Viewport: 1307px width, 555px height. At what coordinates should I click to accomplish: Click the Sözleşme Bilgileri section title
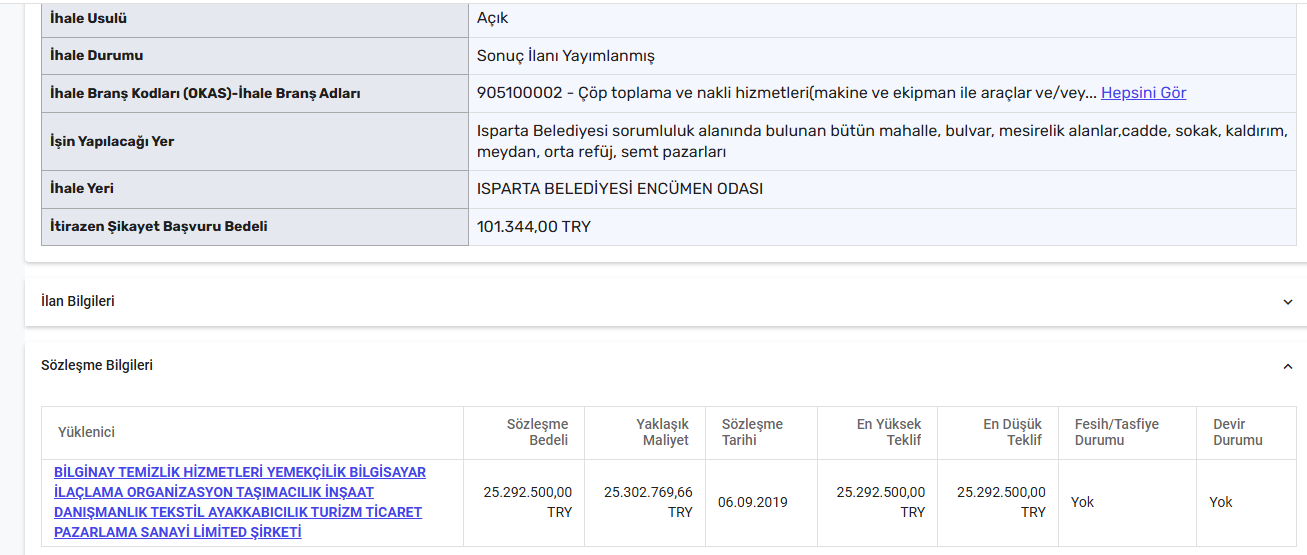click(97, 366)
